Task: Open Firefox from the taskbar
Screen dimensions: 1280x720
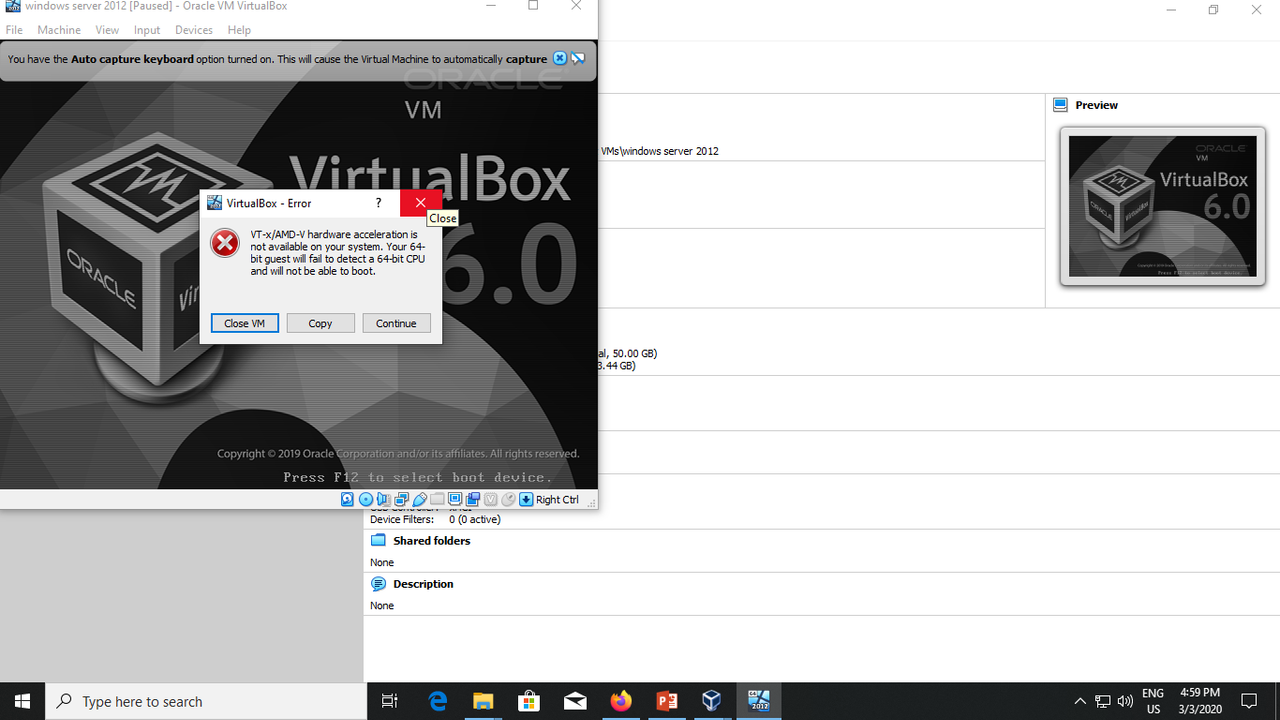Action: pyautogui.click(x=621, y=701)
